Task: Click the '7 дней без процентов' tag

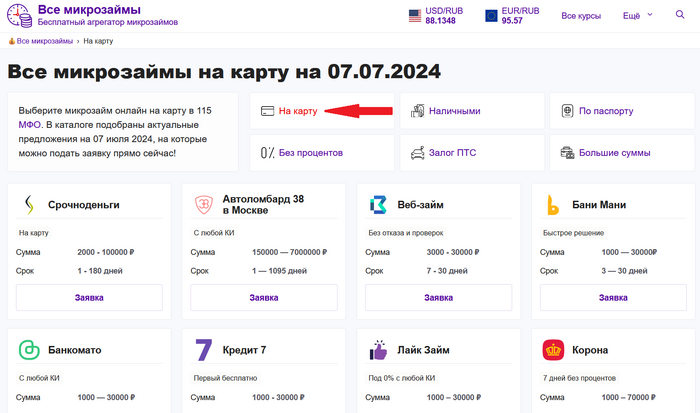Action: point(579,378)
